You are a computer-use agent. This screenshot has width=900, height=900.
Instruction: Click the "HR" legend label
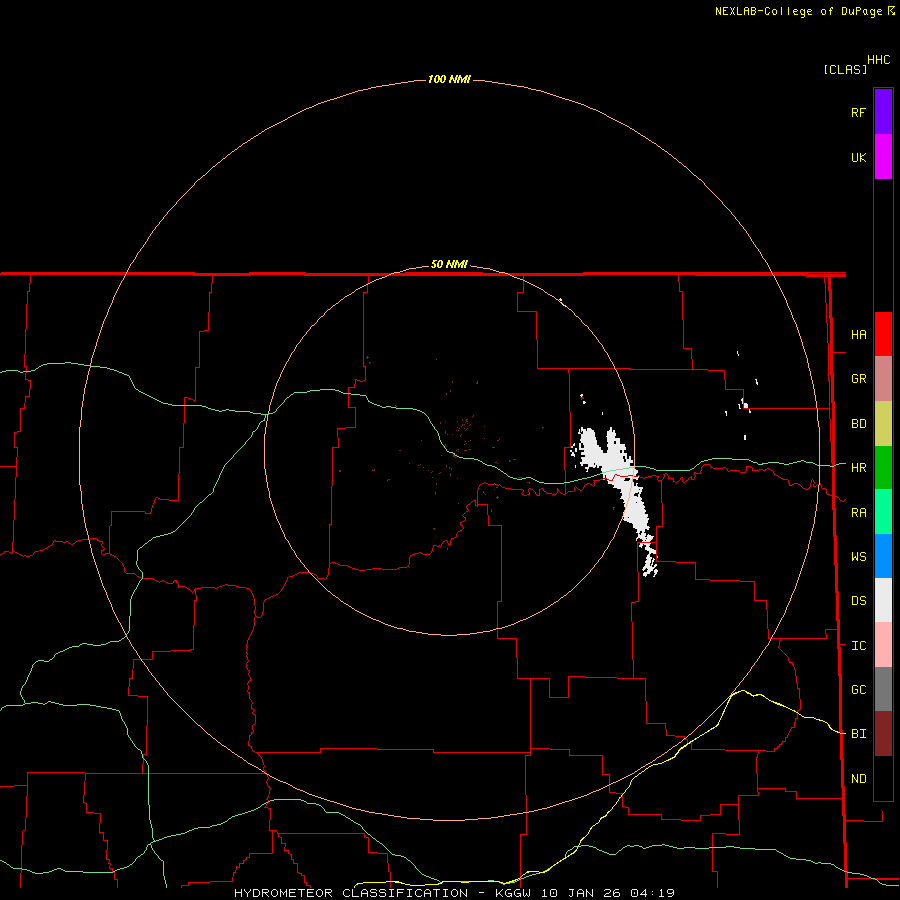click(858, 468)
